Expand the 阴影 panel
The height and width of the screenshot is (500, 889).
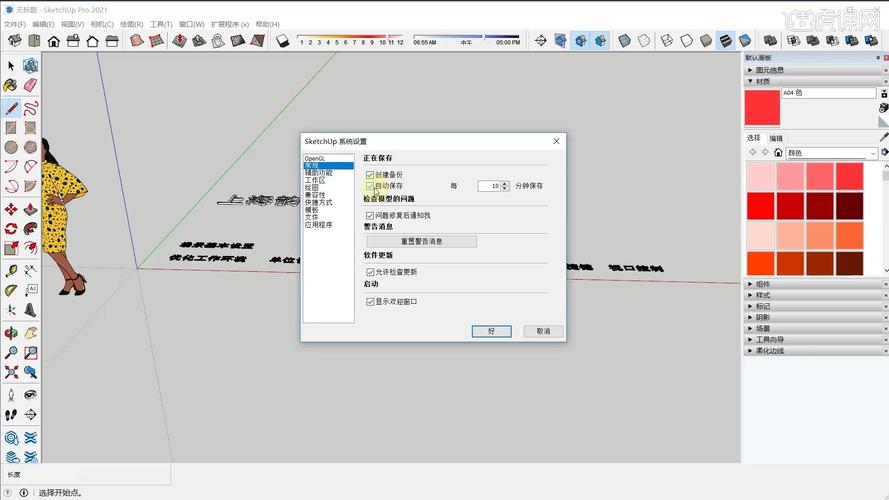tap(815, 317)
